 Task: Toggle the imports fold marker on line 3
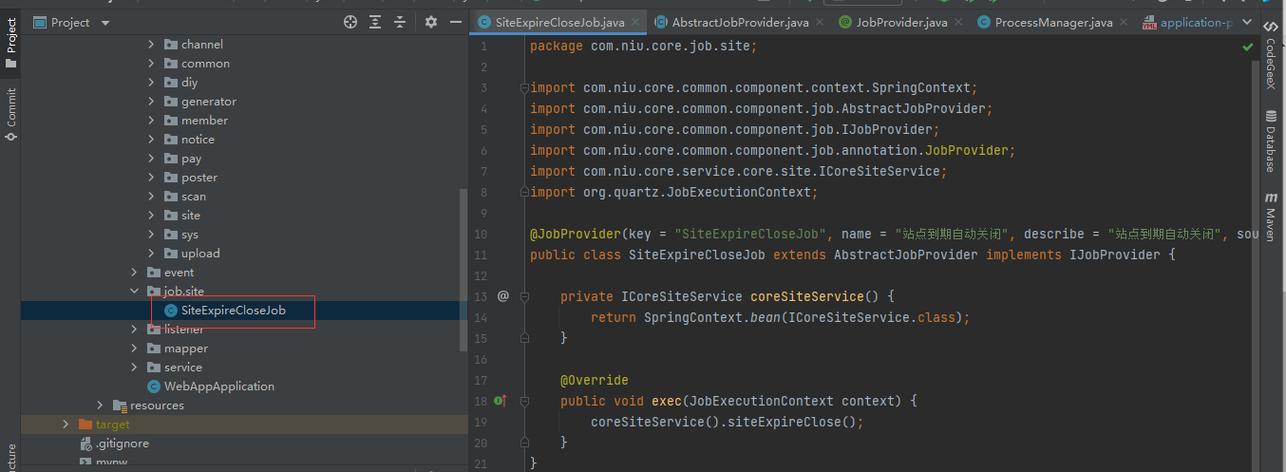pos(524,88)
